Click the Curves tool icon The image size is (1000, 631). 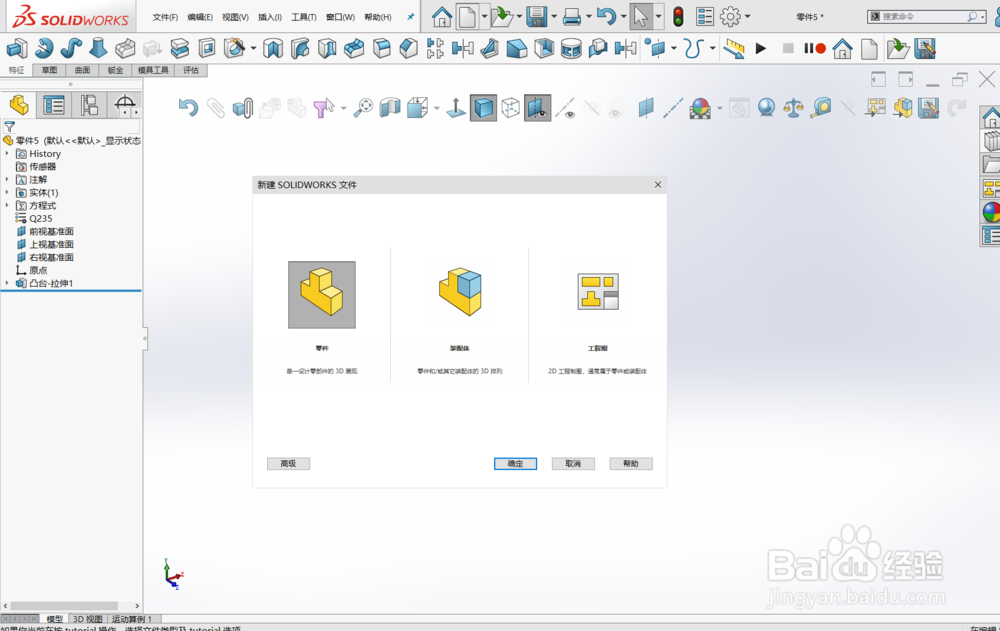[693, 48]
